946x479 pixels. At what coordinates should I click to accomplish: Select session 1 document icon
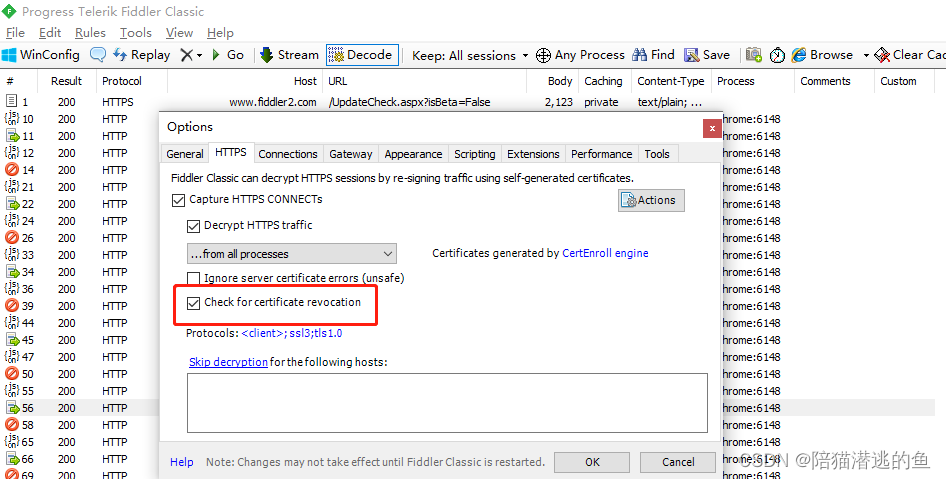pos(11,101)
